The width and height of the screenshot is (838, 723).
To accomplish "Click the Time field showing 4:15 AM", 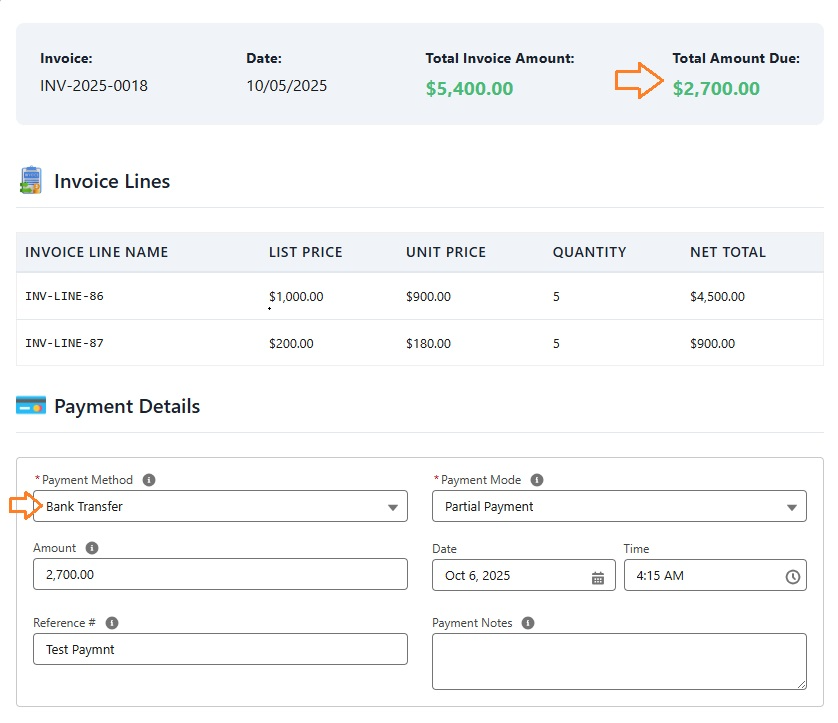I will [700, 575].
